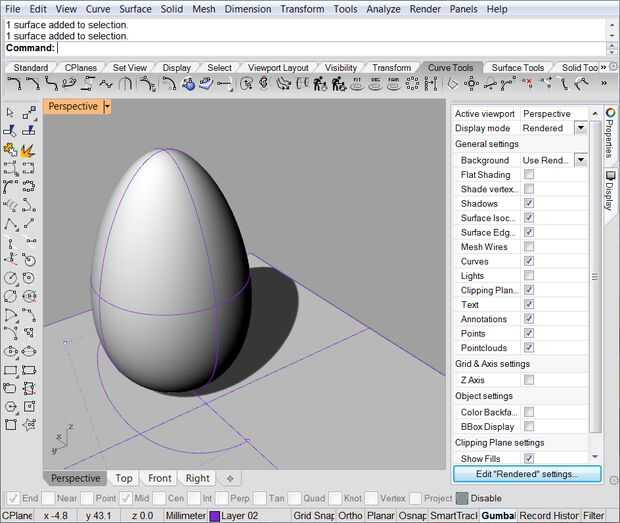Open the Display side panel tab
620x523 pixels.
610,191
